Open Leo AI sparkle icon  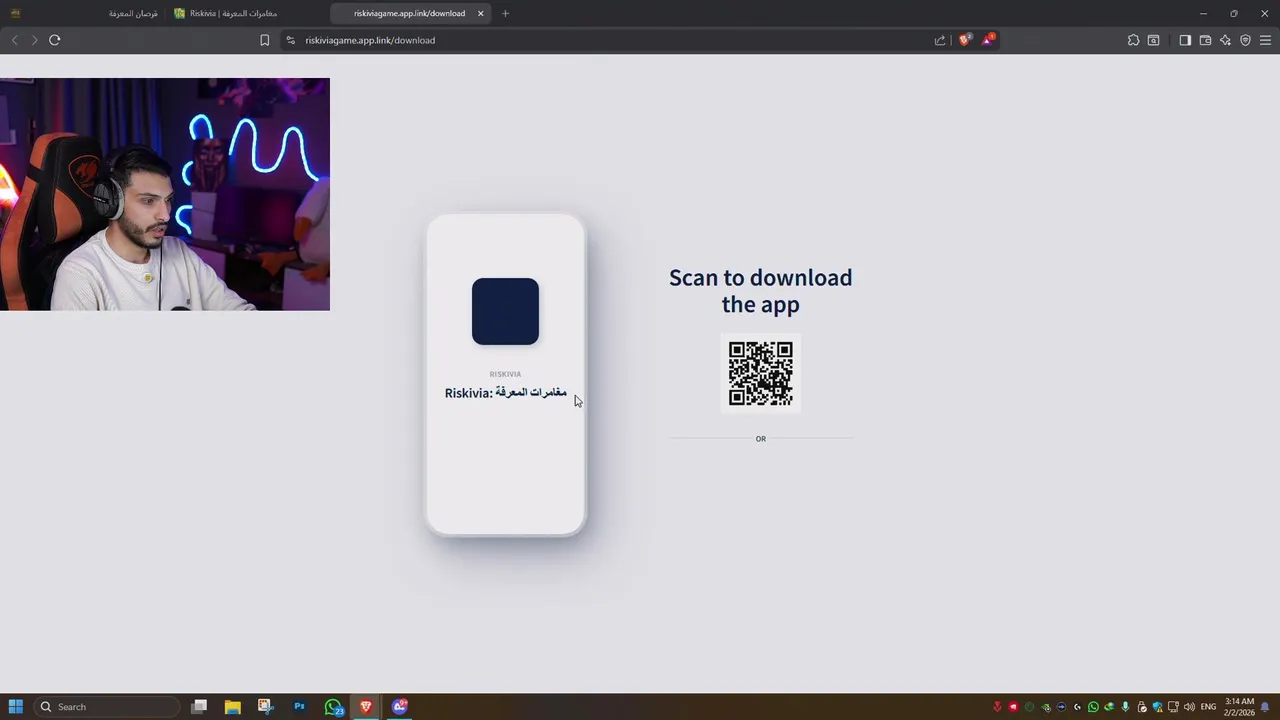1225,40
